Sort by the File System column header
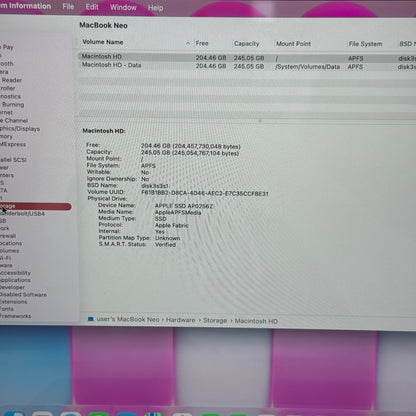The image size is (416, 416). (x=365, y=44)
